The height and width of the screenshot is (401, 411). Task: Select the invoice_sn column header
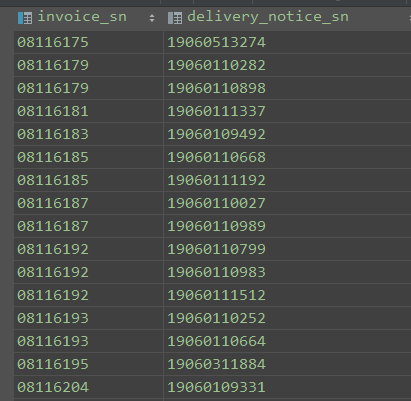(89, 18)
